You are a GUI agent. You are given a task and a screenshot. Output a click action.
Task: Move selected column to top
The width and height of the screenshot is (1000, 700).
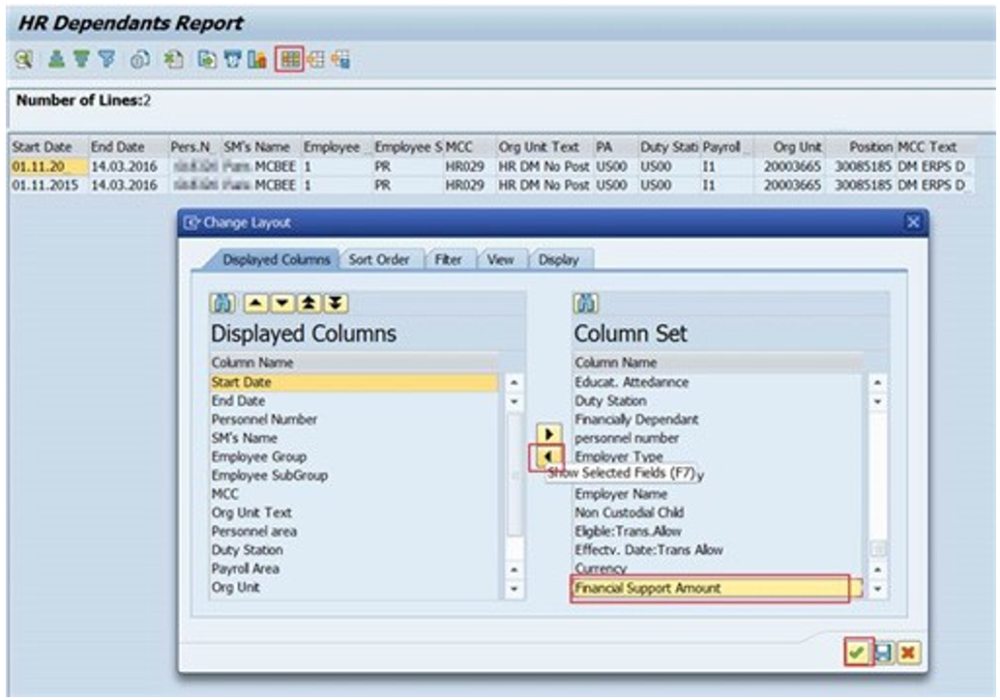tap(309, 303)
